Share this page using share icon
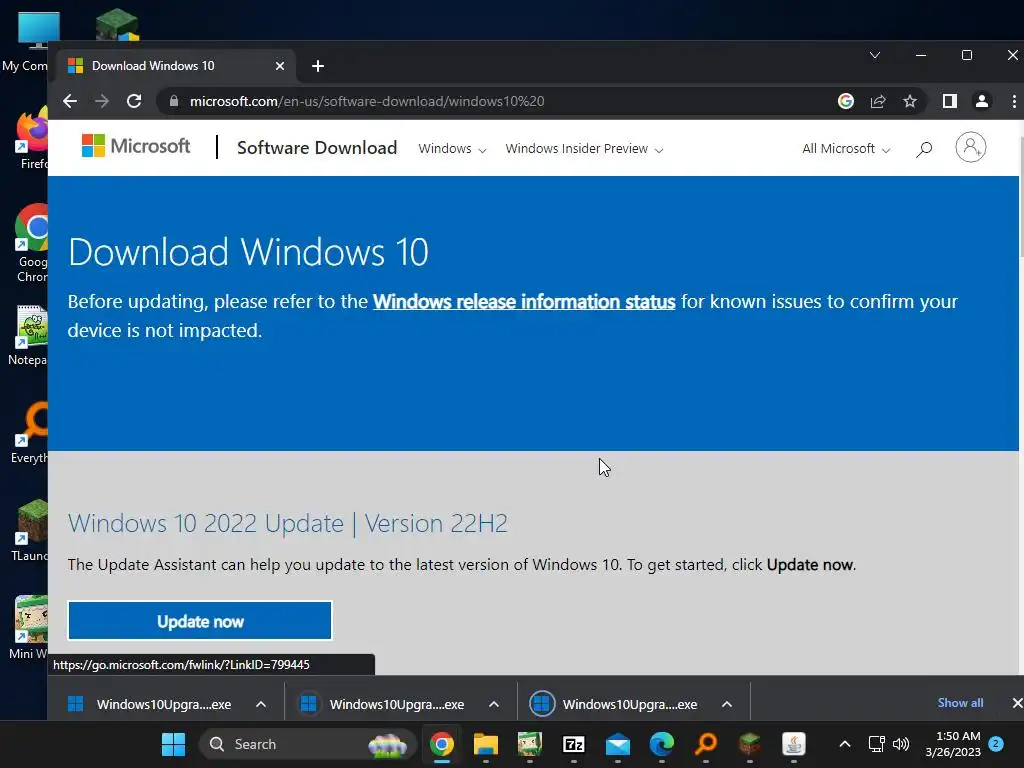This screenshot has width=1024, height=768. click(878, 101)
